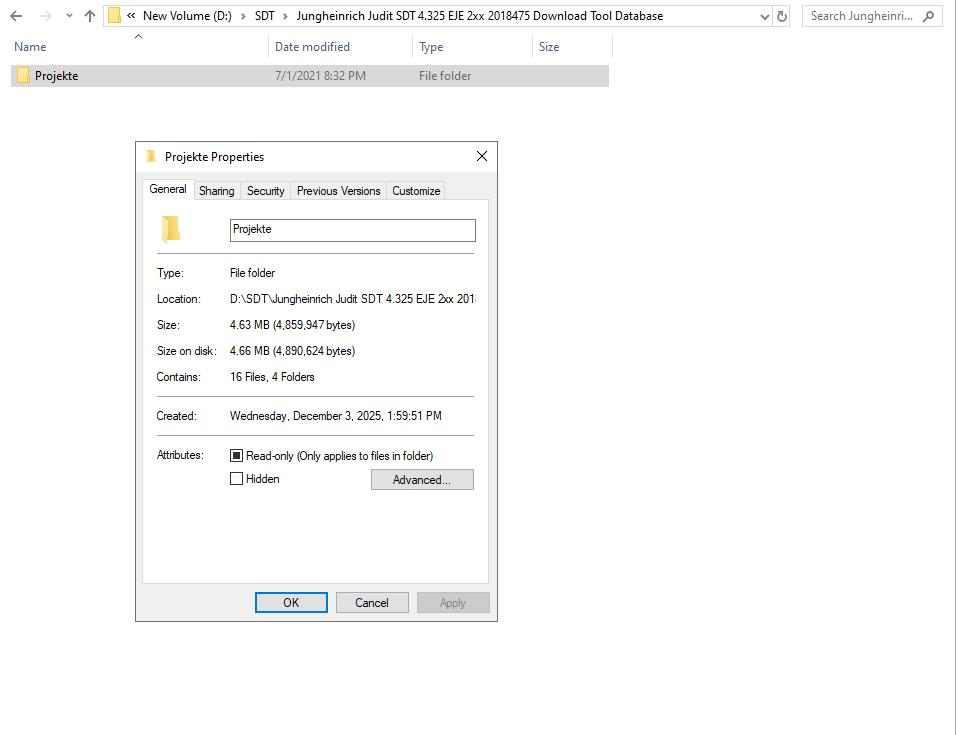Close the Projekte Properties dialog
This screenshot has width=956, height=735.
pyautogui.click(x=482, y=157)
